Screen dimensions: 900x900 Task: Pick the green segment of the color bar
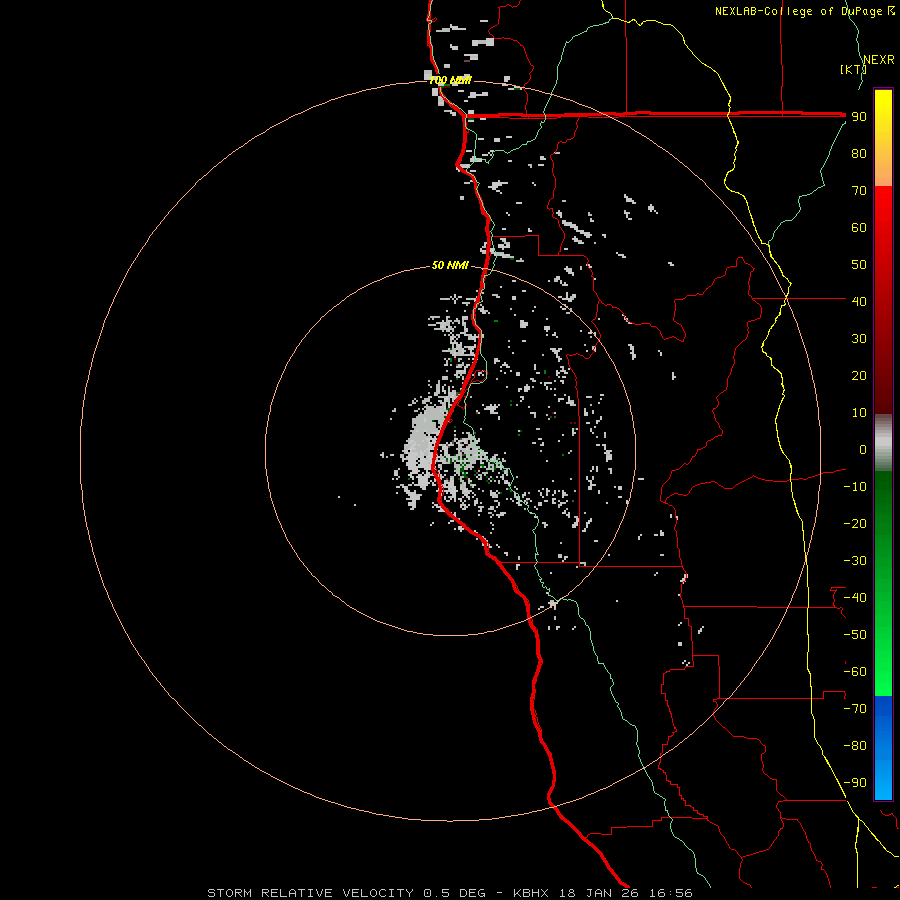pos(883,584)
